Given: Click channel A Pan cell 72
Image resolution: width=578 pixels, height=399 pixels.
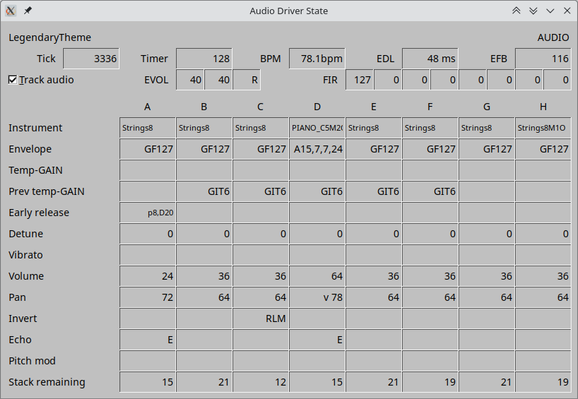Looking at the screenshot, I should (x=147, y=297).
